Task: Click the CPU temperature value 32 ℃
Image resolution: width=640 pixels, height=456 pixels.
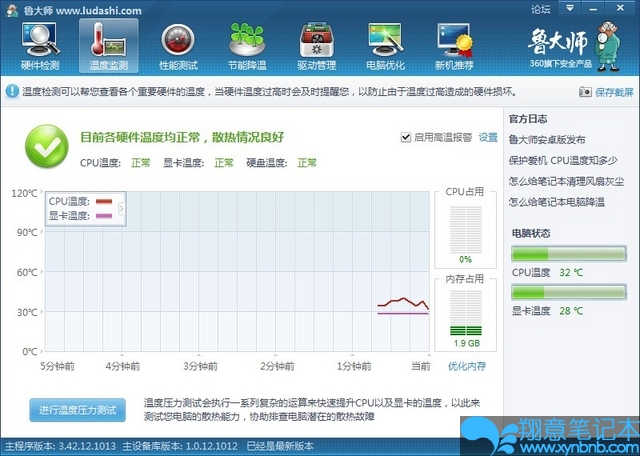Action: coord(571,272)
